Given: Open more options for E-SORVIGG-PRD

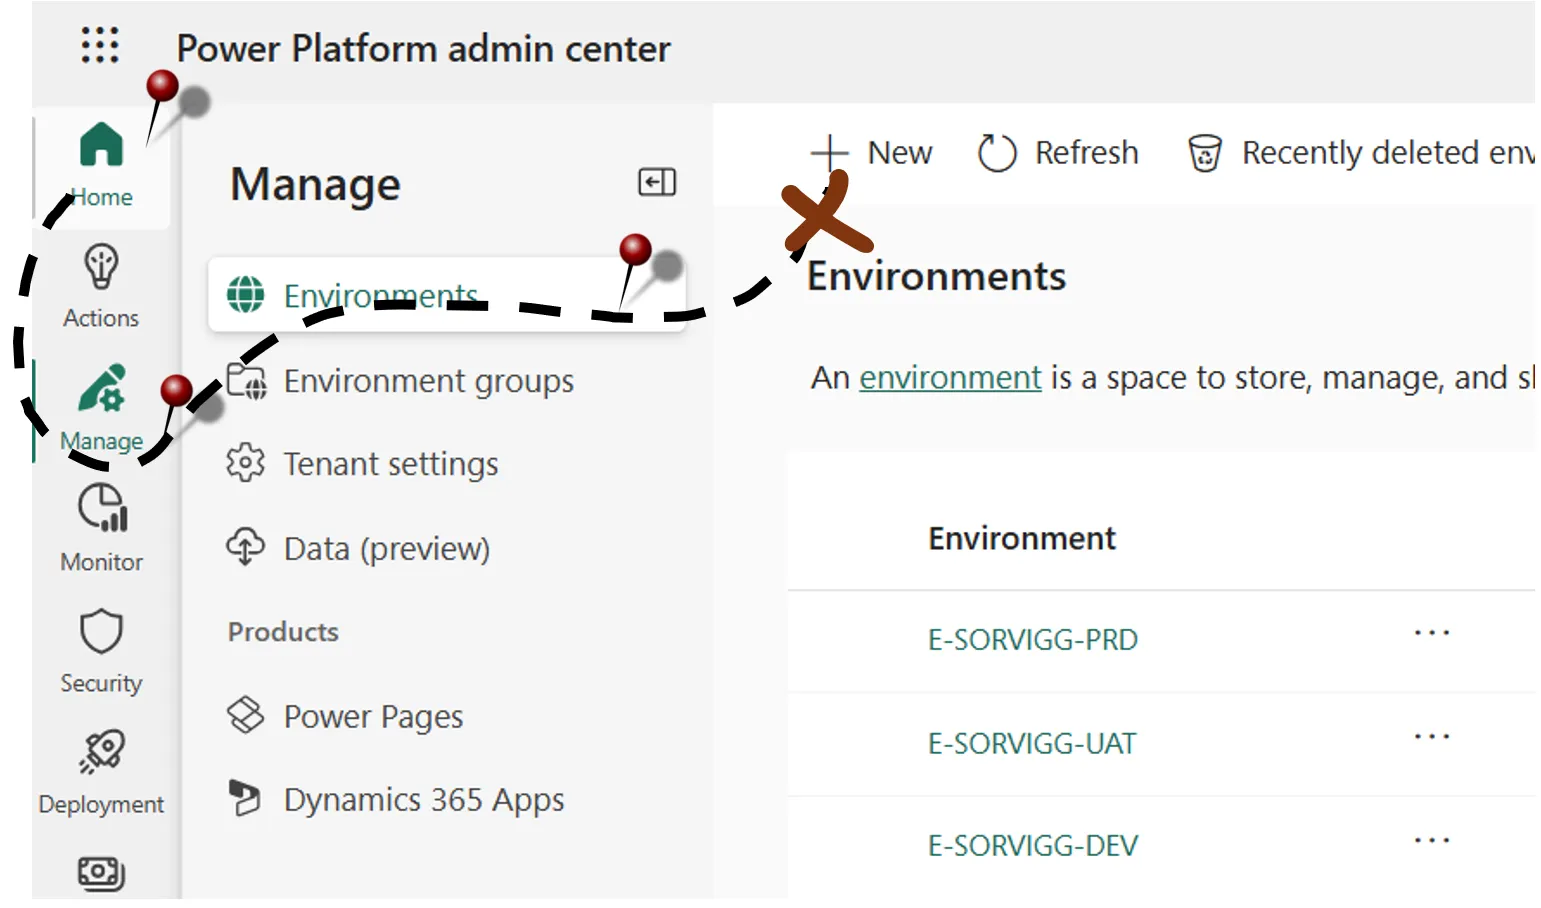Looking at the screenshot, I should pos(1432,633).
